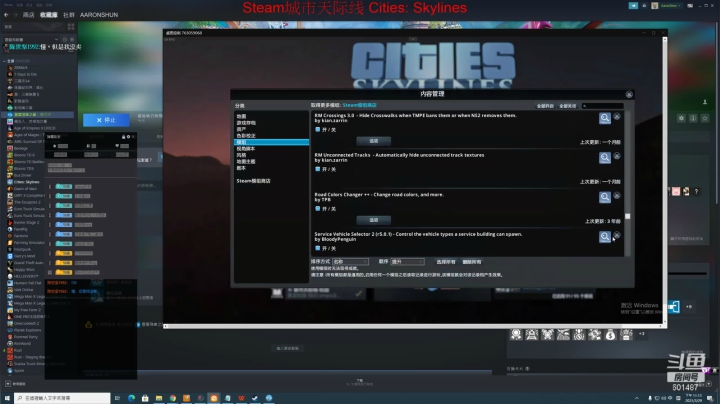Open the sort-by dropdown in content manager
This screenshot has width=720, height=404.
[x=350, y=262]
